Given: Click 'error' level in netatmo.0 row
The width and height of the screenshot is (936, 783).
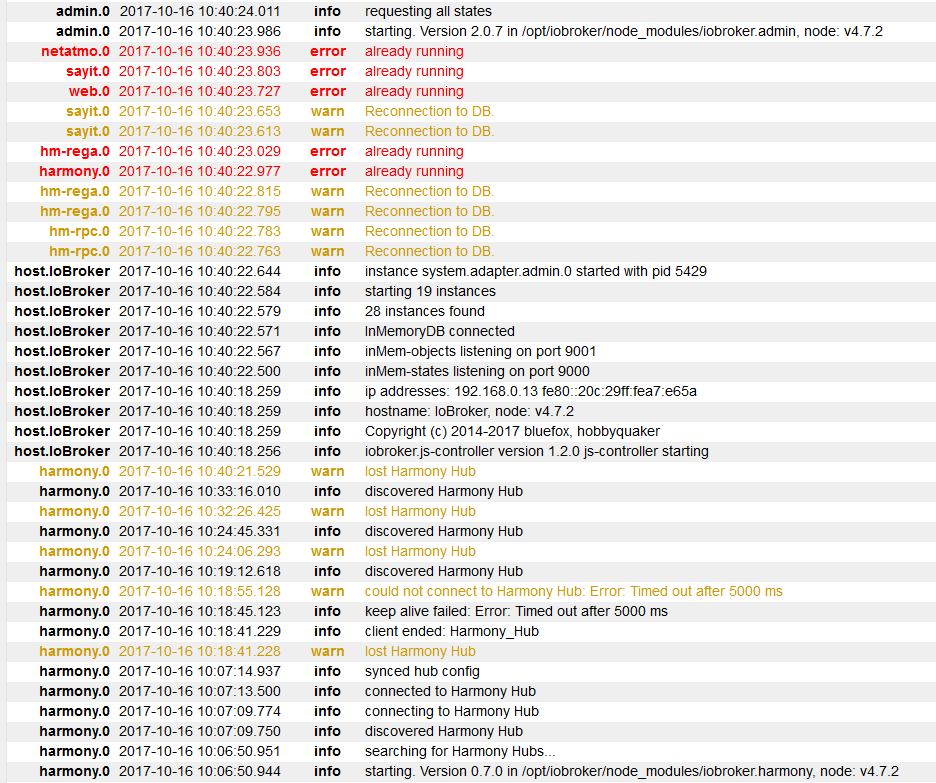Looking at the screenshot, I should pos(328,51).
